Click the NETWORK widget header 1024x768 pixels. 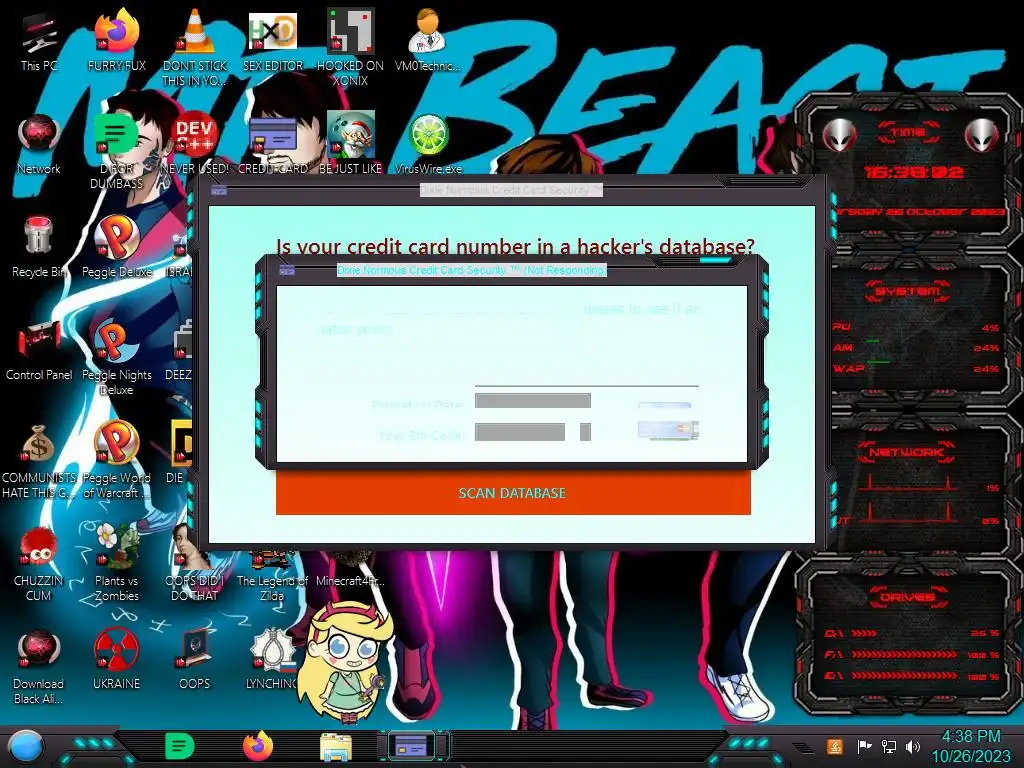click(908, 452)
